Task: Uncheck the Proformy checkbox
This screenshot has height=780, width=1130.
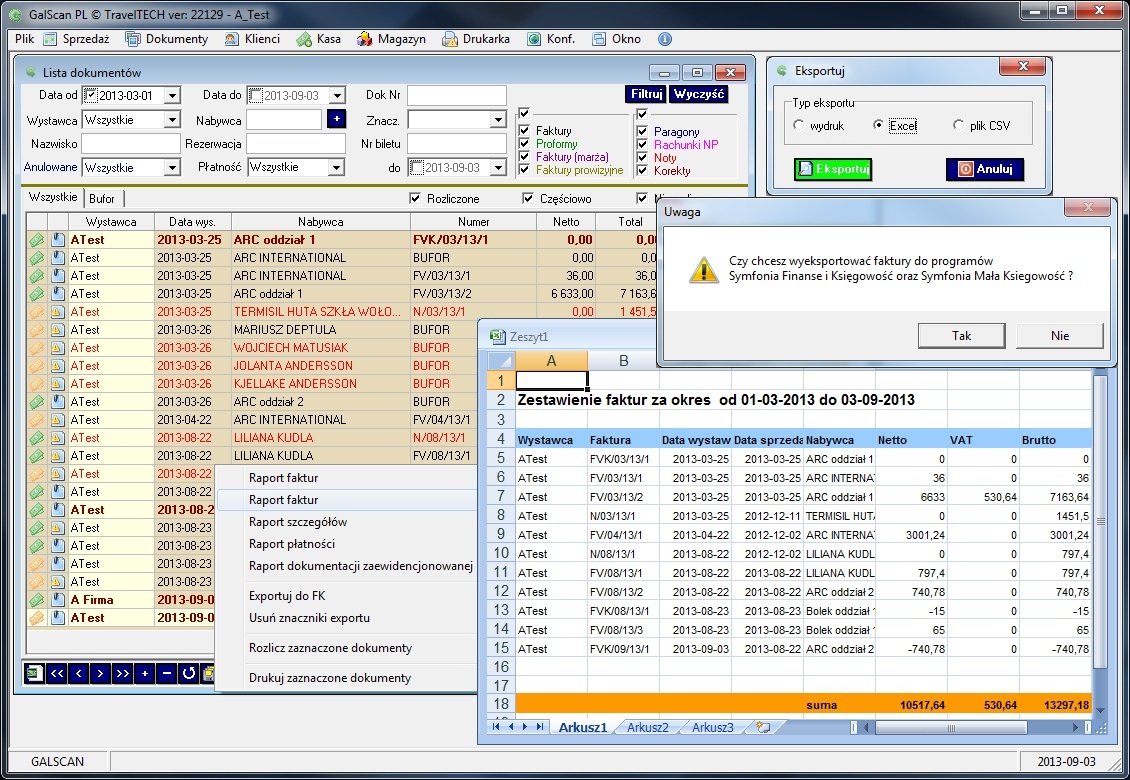Action: (525, 143)
